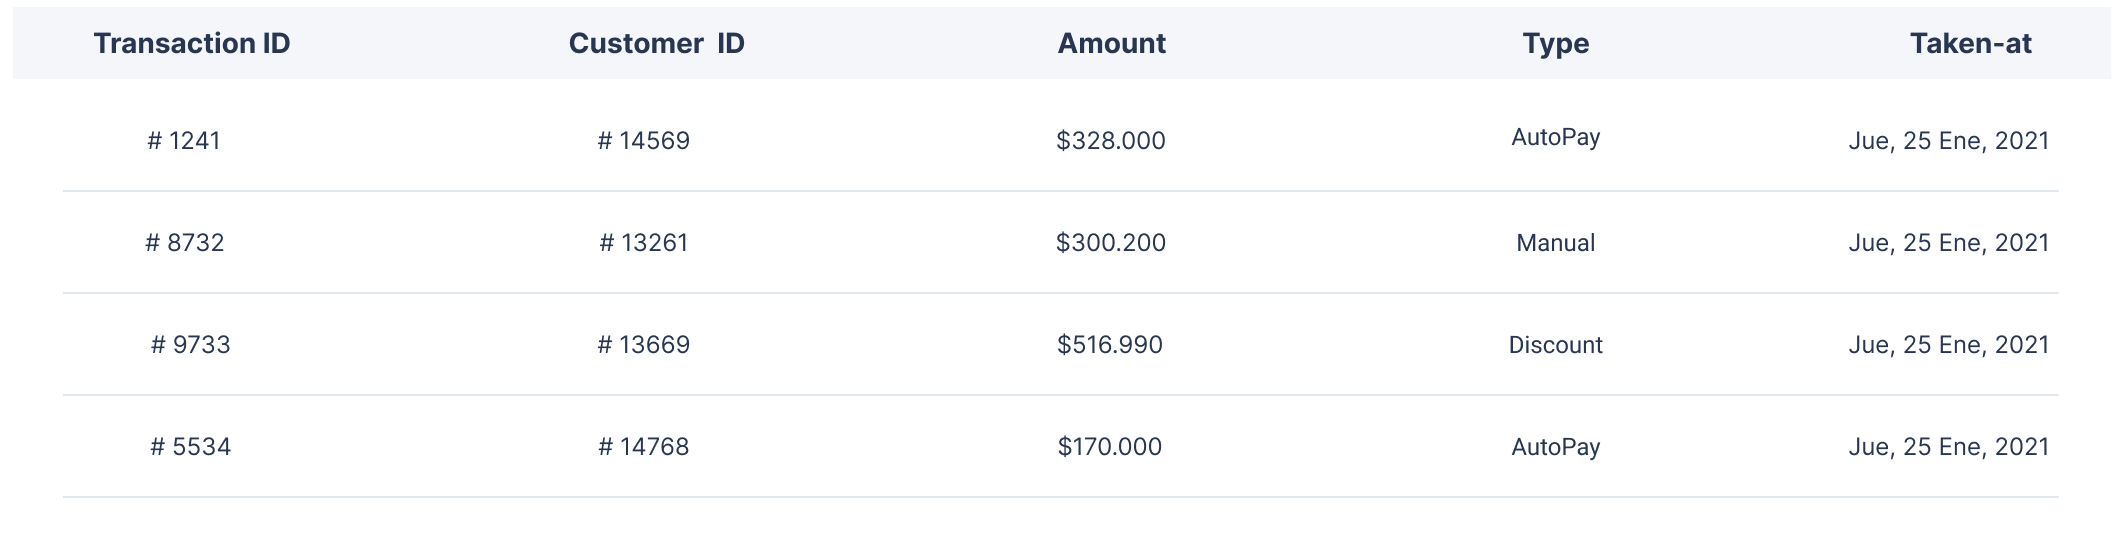View customer # 13261
The image size is (2122, 540).
644,243
